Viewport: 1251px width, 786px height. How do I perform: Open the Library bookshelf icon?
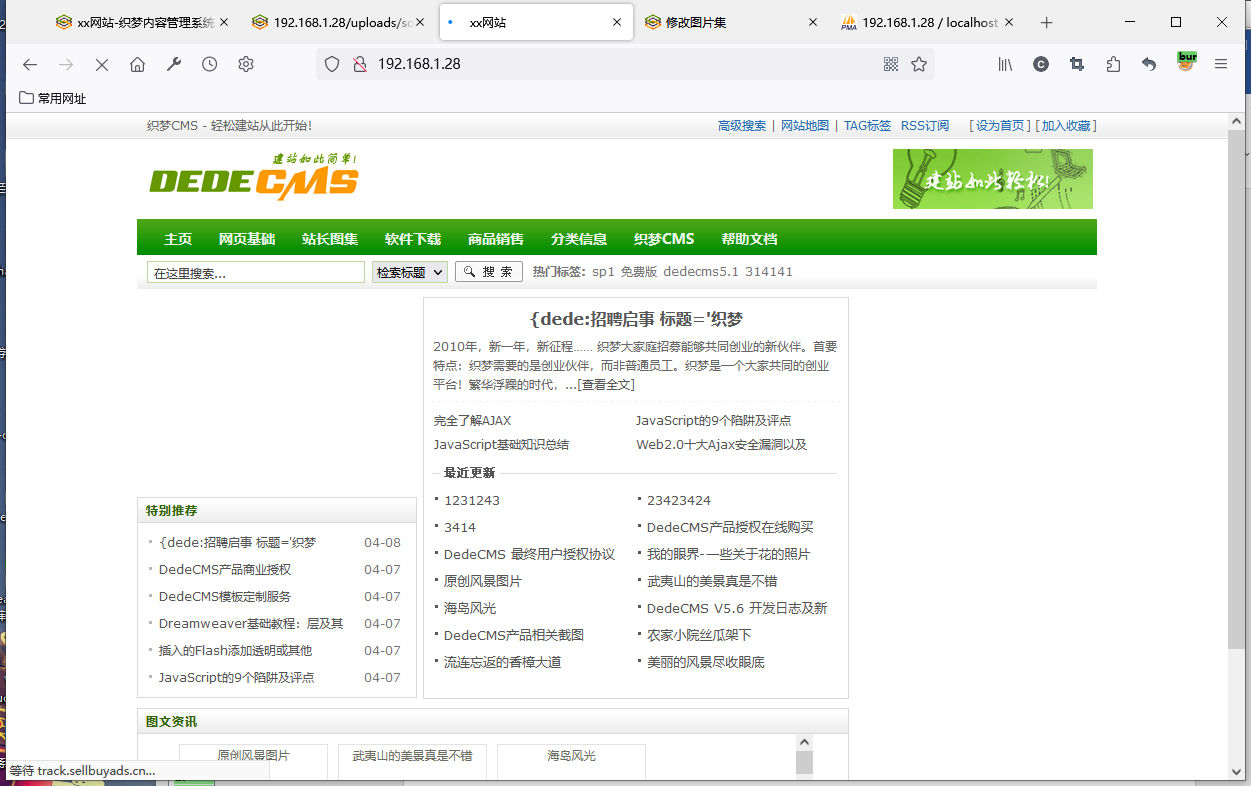[1005, 64]
